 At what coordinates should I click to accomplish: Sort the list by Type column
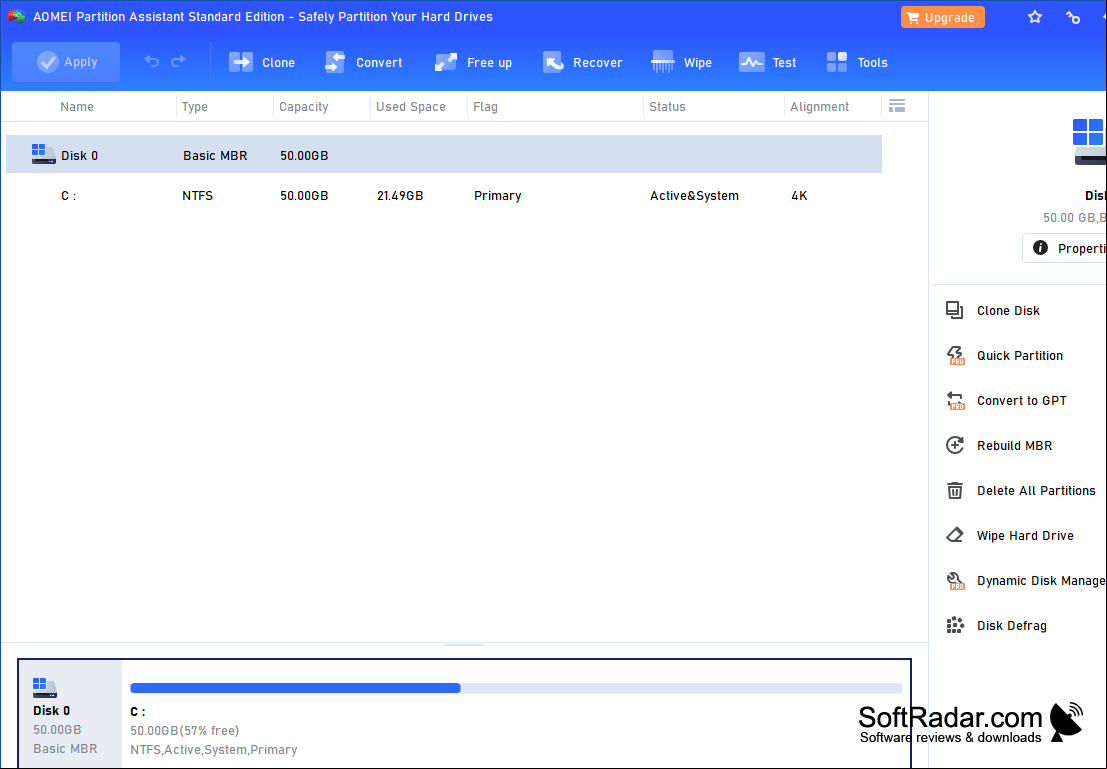point(195,107)
